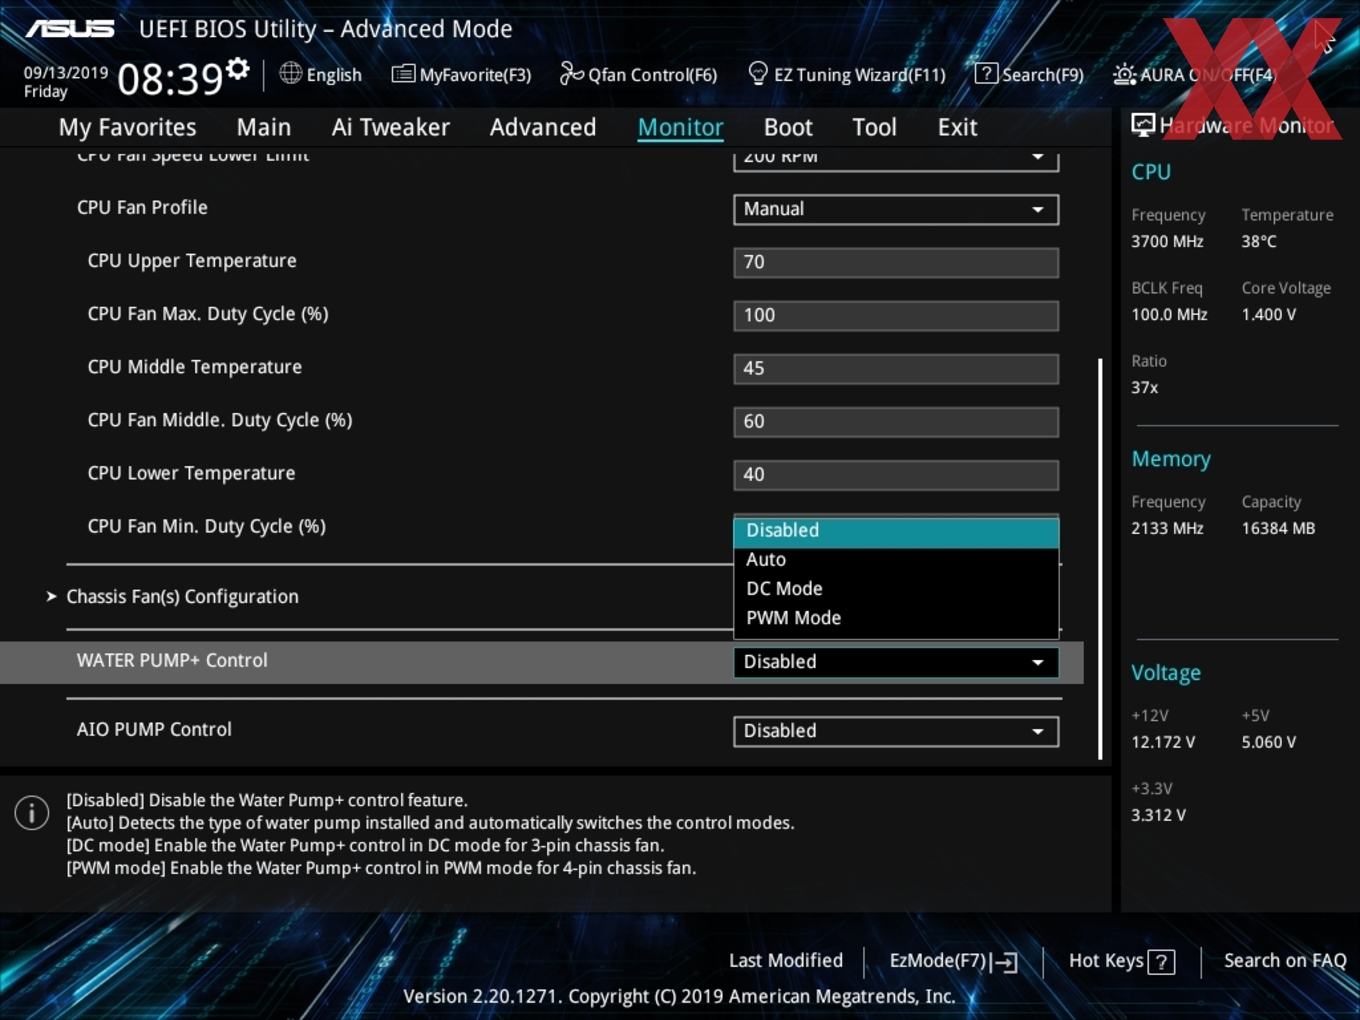Click the 09/13/2019 date text
The height and width of the screenshot is (1020, 1360).
[x=66, y=73]
